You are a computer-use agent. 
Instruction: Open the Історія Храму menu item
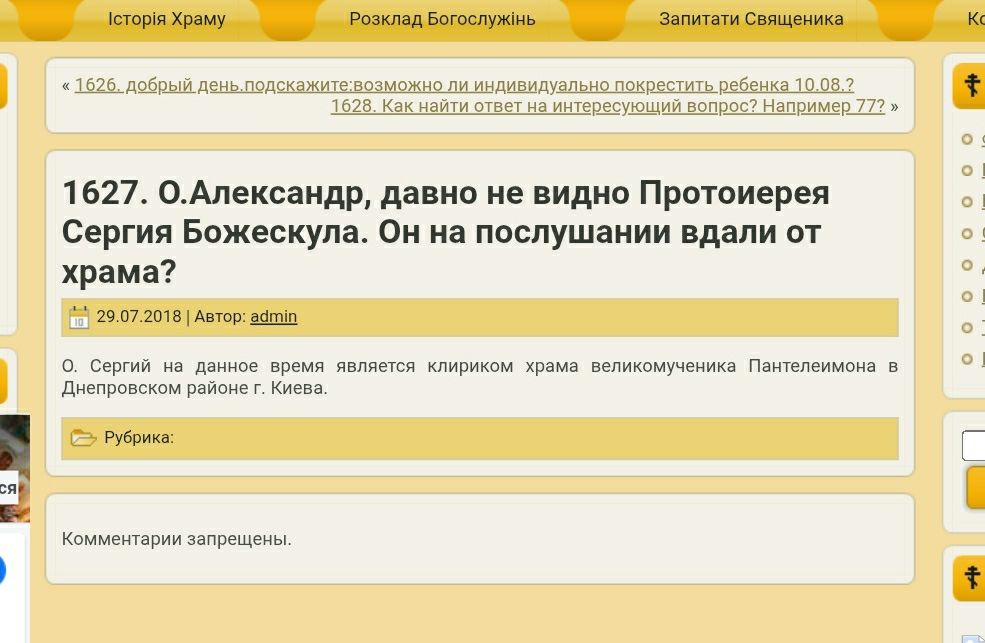pos(167,19)
